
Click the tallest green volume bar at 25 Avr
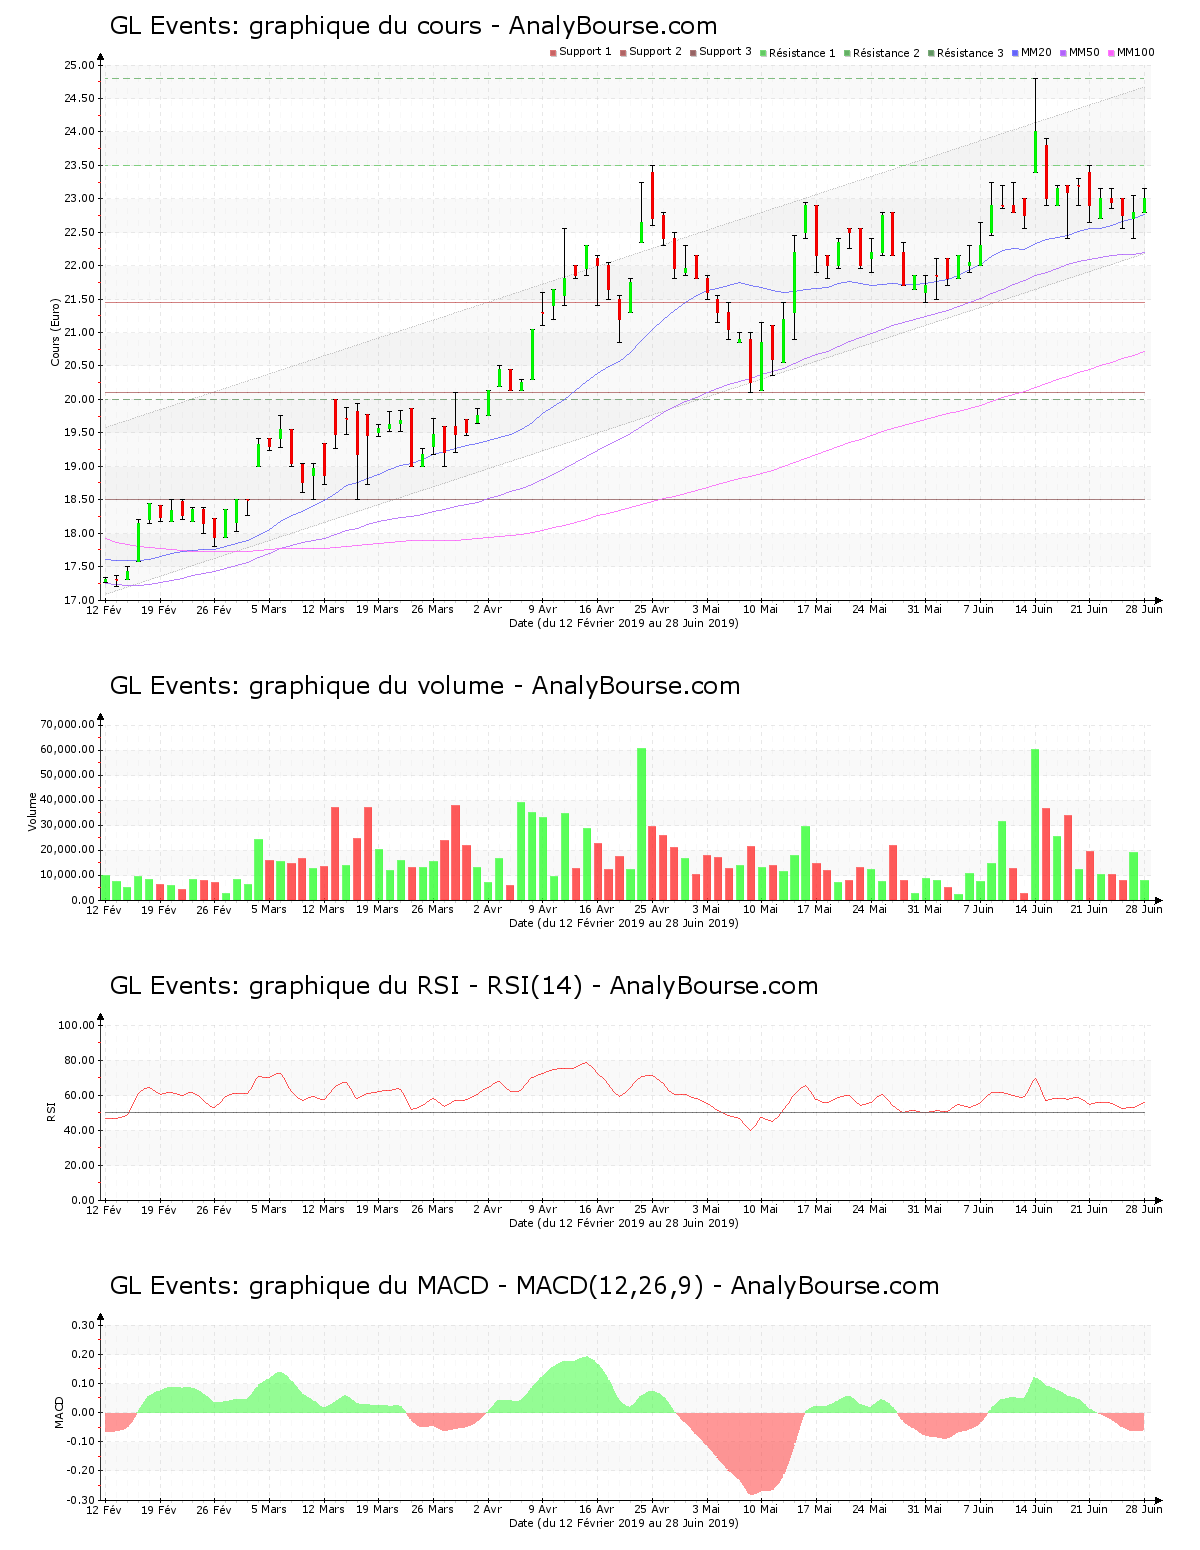(641, 824)
